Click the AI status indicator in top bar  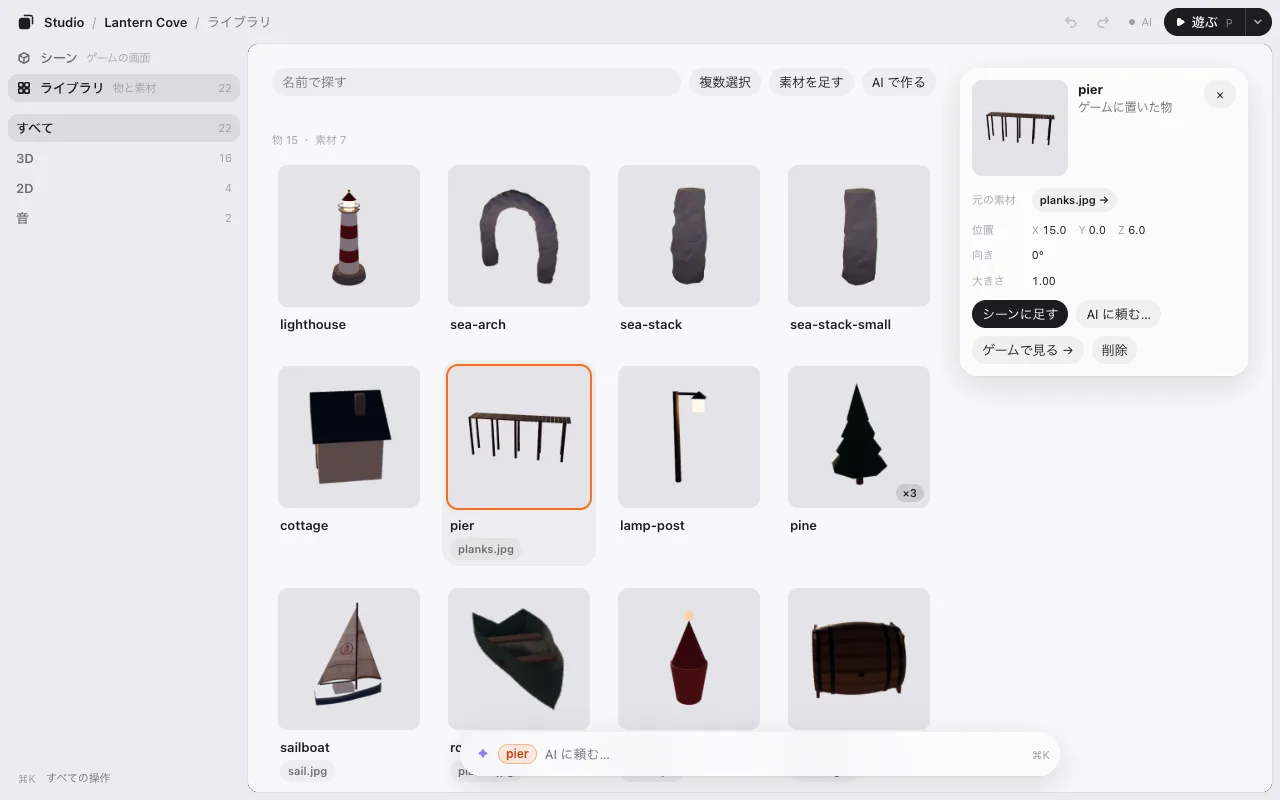[1140, 22]
